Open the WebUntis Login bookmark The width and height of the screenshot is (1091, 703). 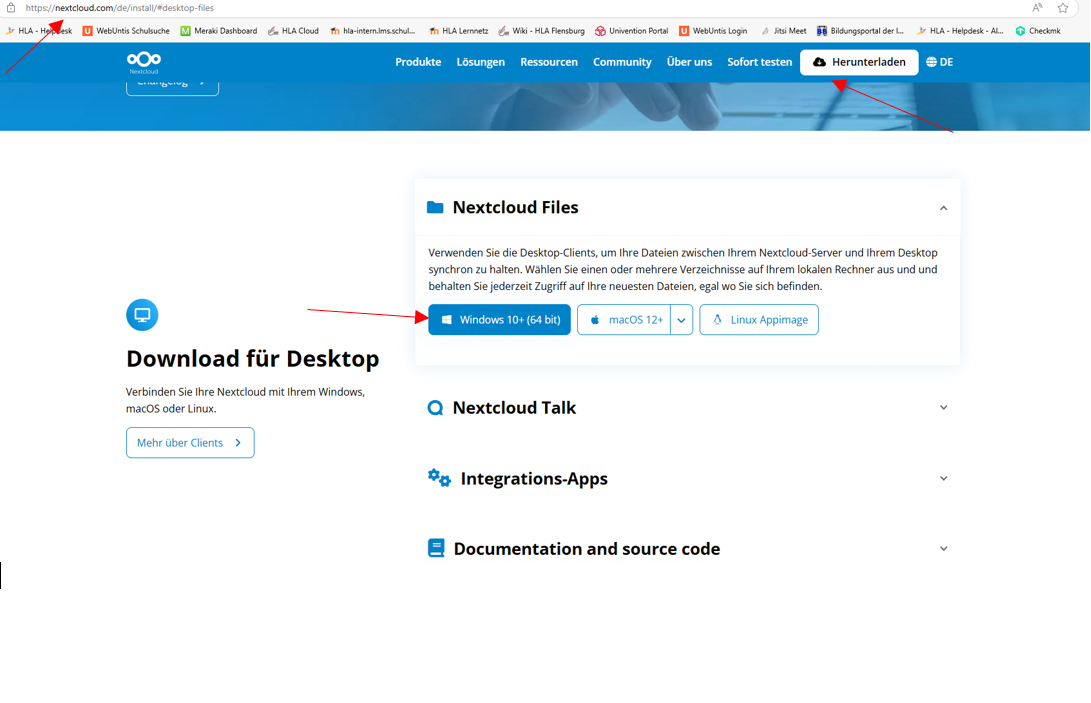pyautogui.click(x=713, y=31)
